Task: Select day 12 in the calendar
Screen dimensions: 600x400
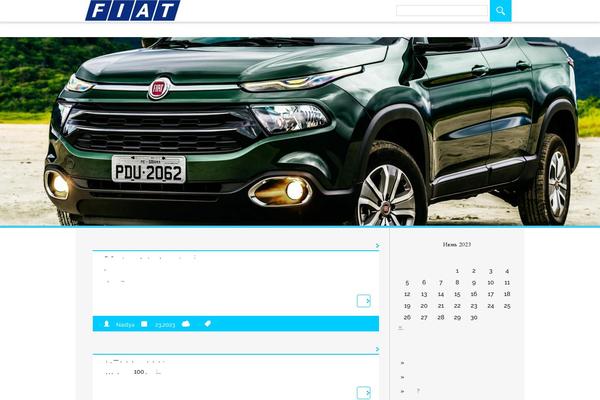Action: click(407, 294)
